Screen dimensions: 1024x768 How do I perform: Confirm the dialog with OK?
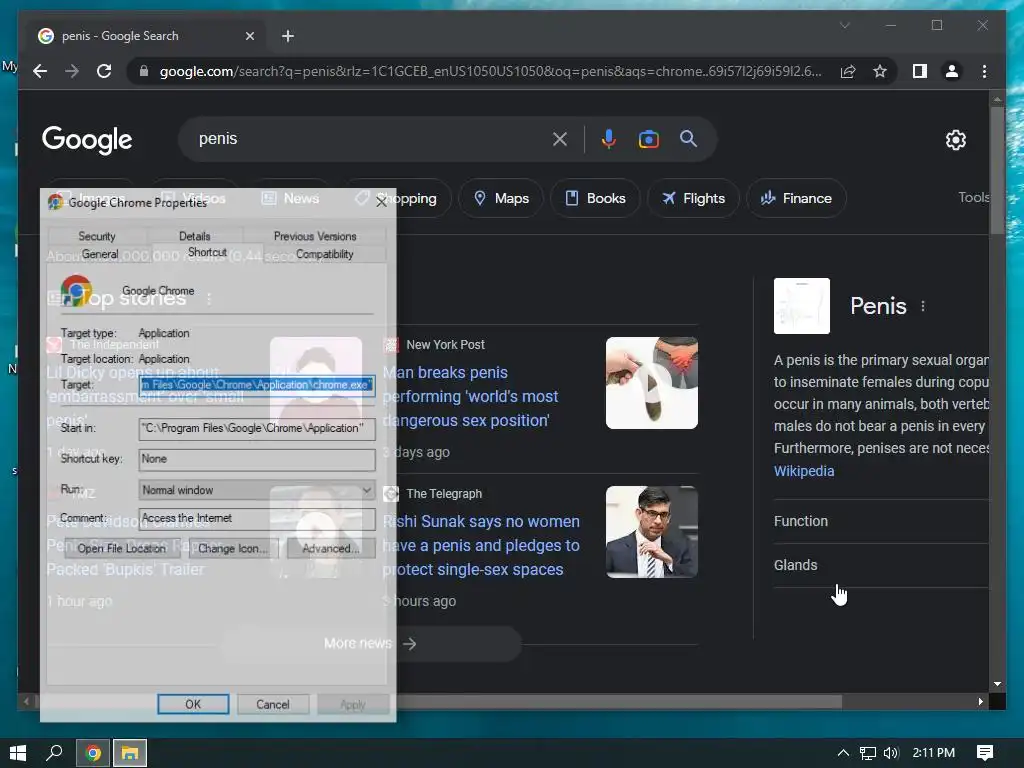click(193, 704)
